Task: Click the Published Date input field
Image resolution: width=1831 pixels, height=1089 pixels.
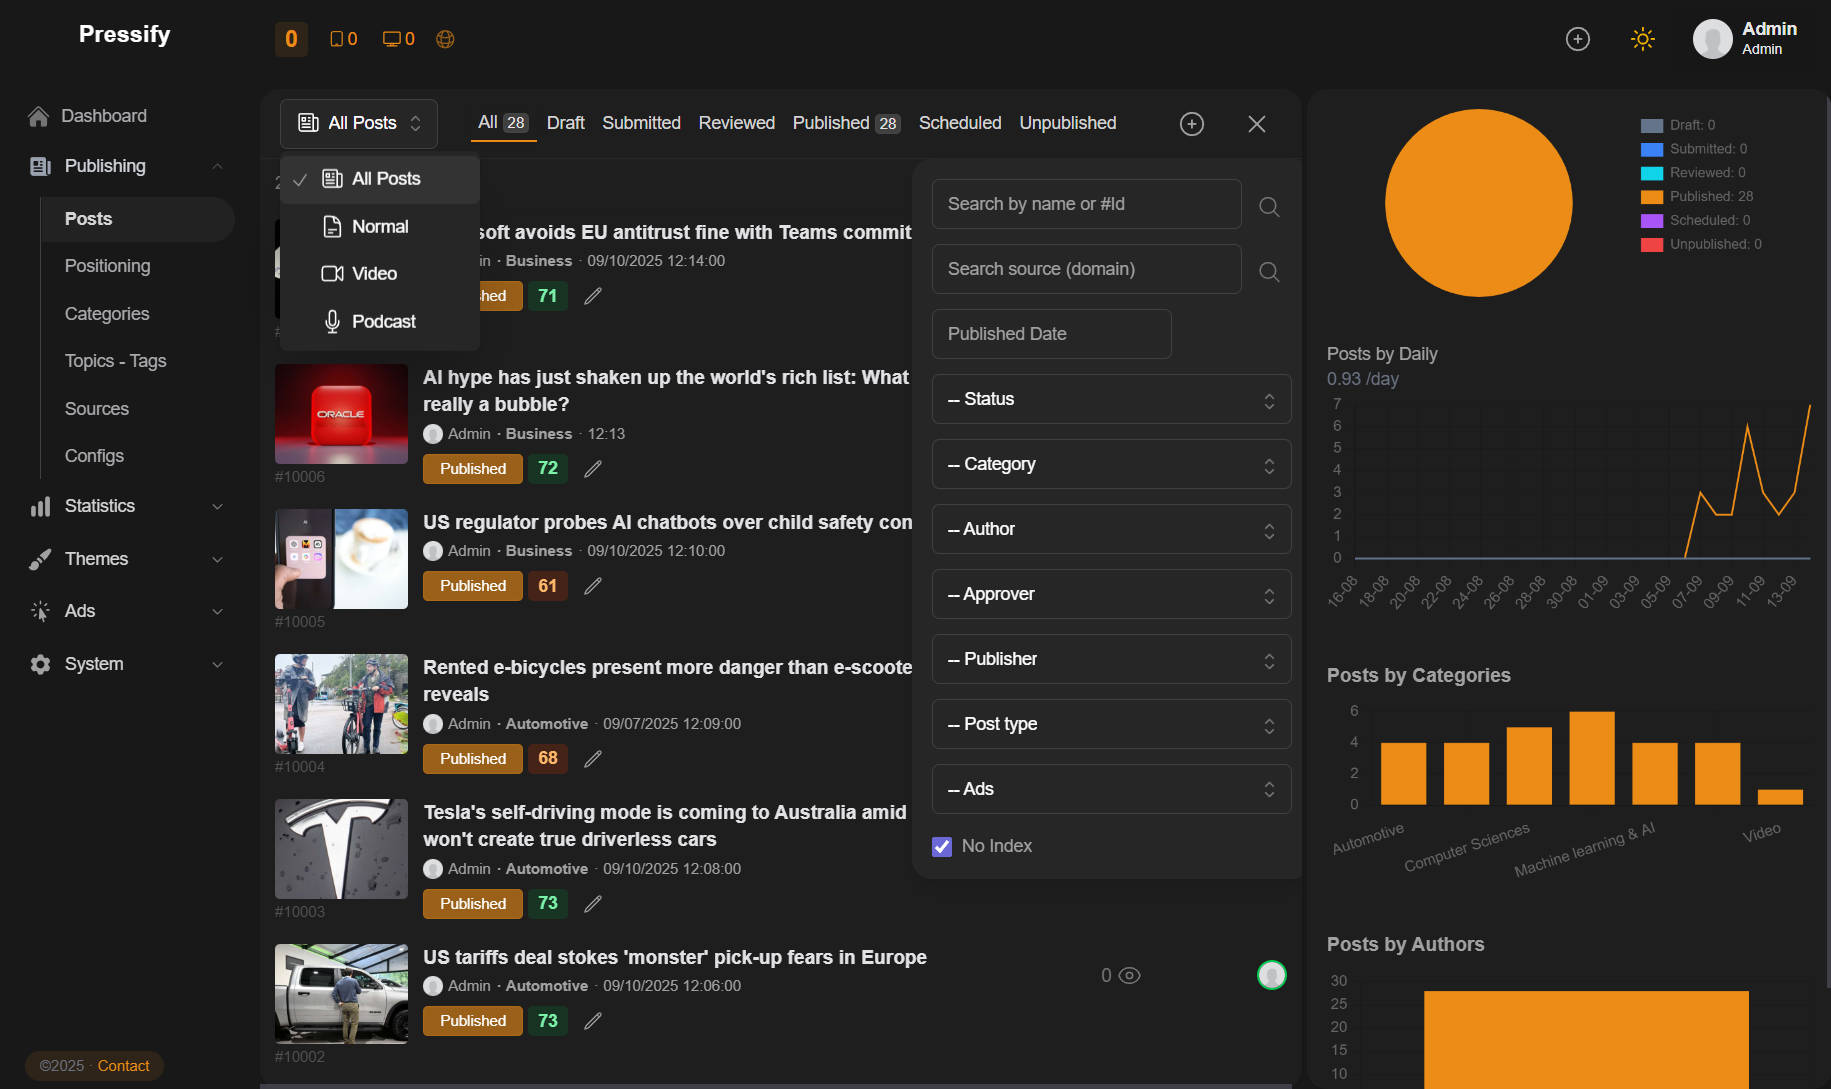Action: pos(1051,334)
